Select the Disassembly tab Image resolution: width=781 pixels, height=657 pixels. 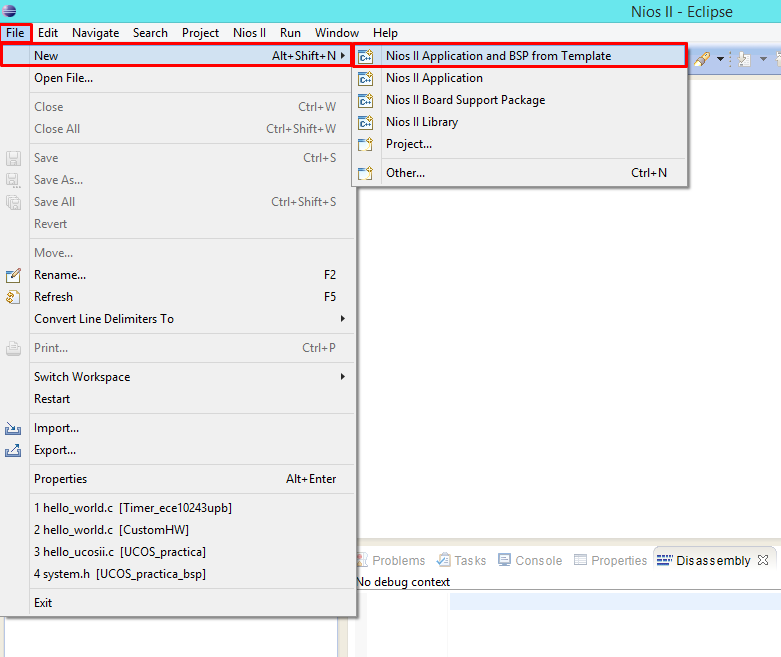pos(713,560)
